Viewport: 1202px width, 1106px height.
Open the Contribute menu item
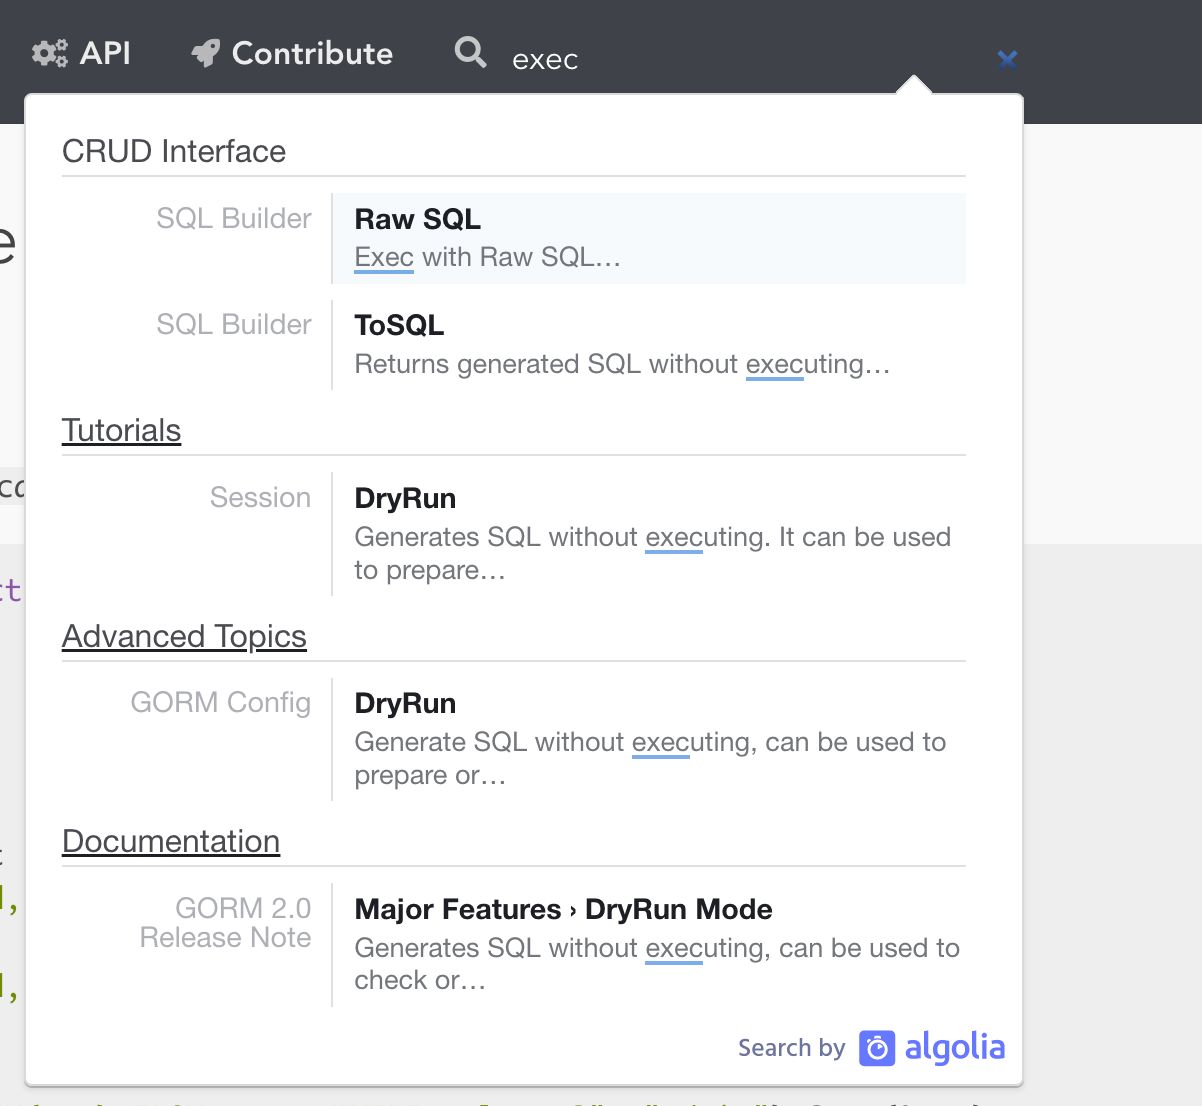(310, 53)
